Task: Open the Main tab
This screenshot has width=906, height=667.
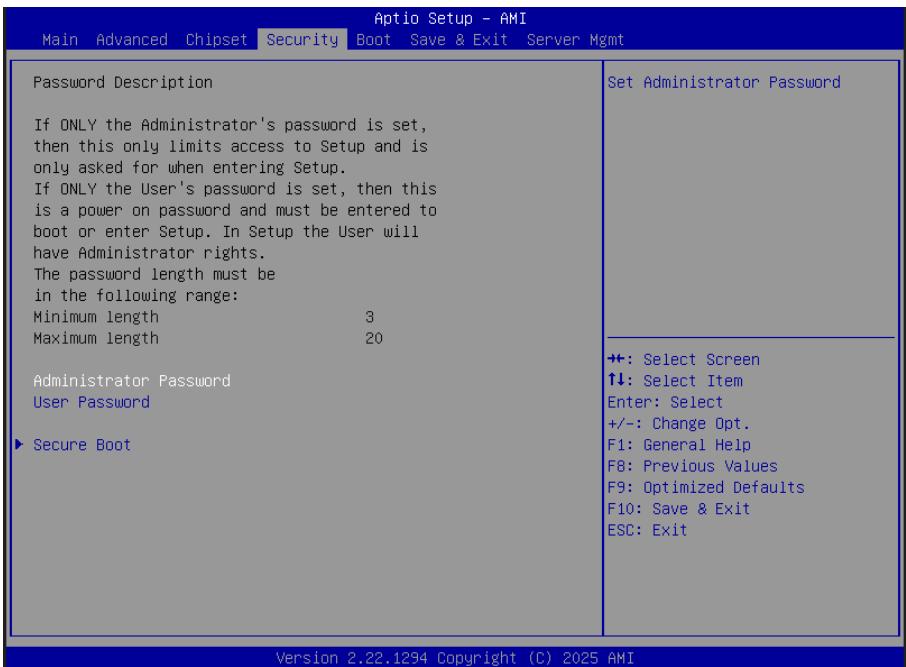Action: click(60, 40)
